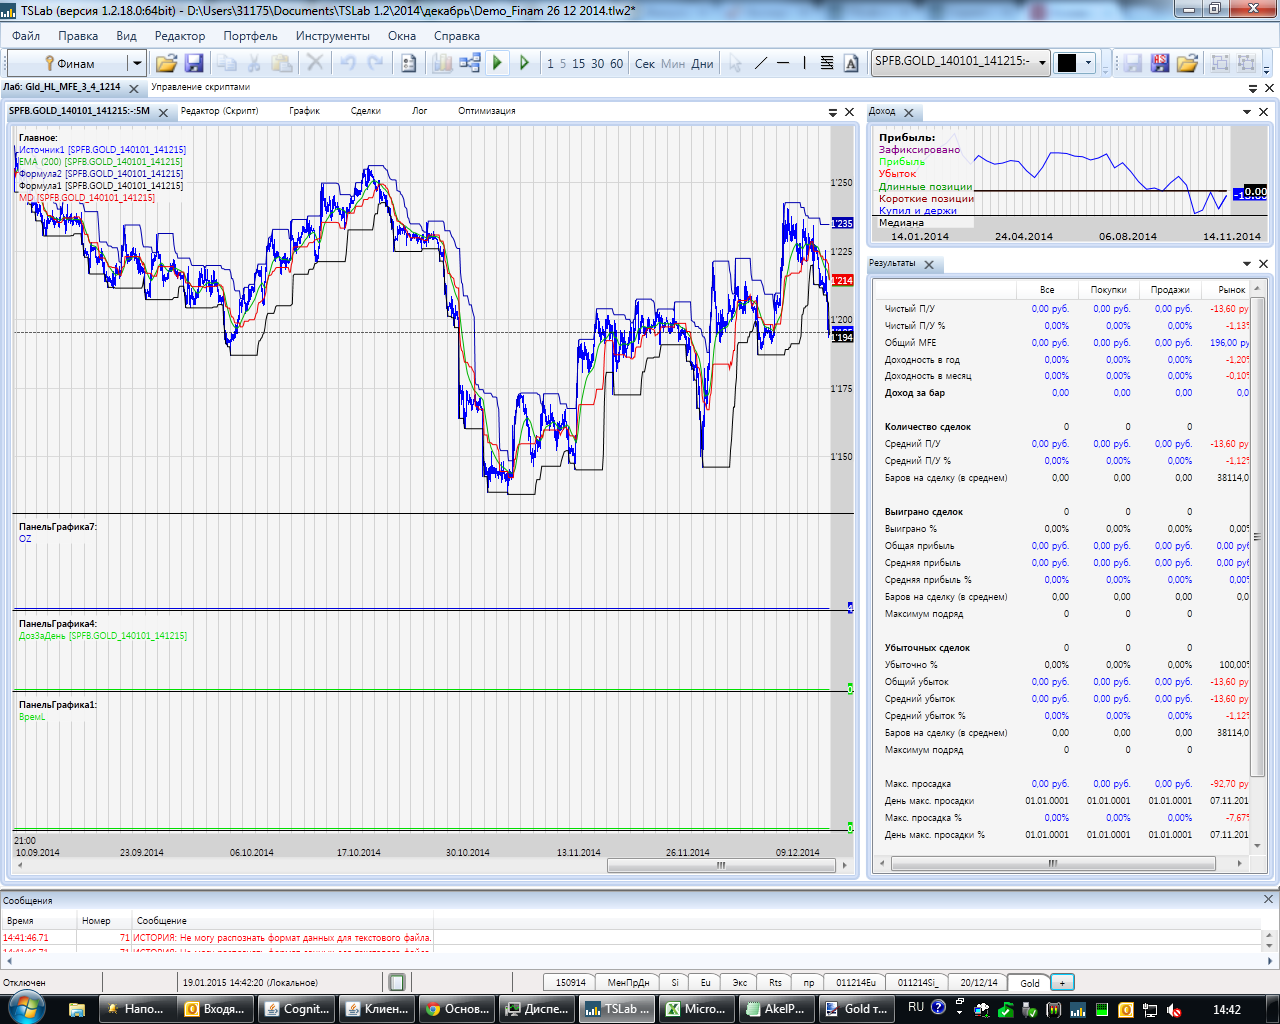Toggle the Дни timeframe unit
Image resolution: width=1280 pixels, height=1024 pixels.
coord(702,63)
